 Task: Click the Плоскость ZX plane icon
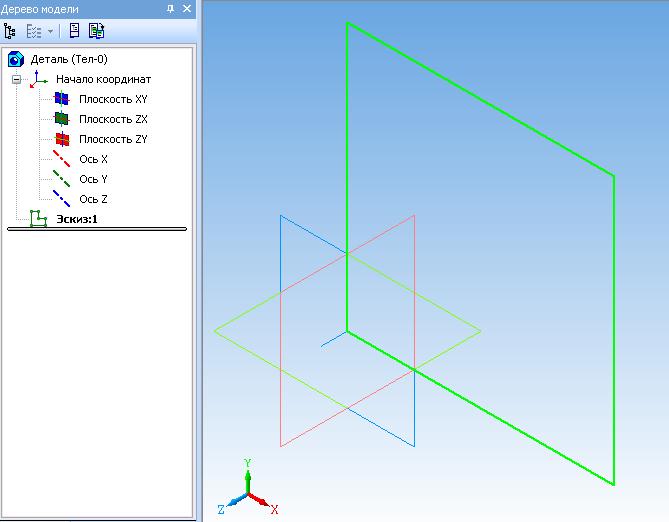[x=61, y=119]
